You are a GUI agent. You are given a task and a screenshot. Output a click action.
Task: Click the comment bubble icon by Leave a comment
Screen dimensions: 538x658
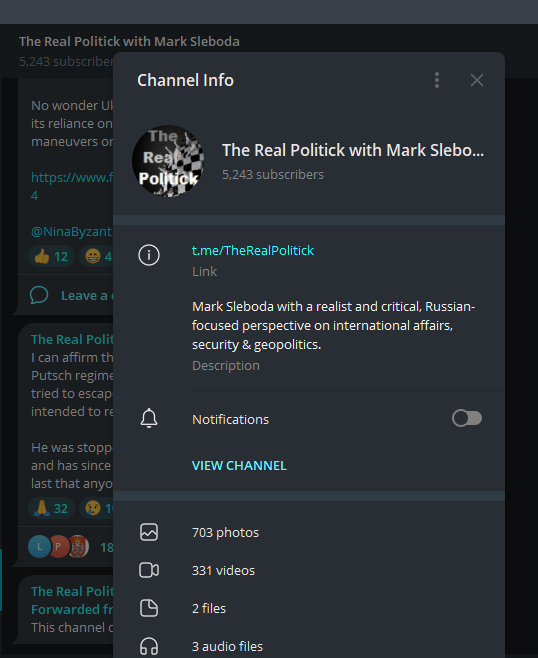coord(39,295)
